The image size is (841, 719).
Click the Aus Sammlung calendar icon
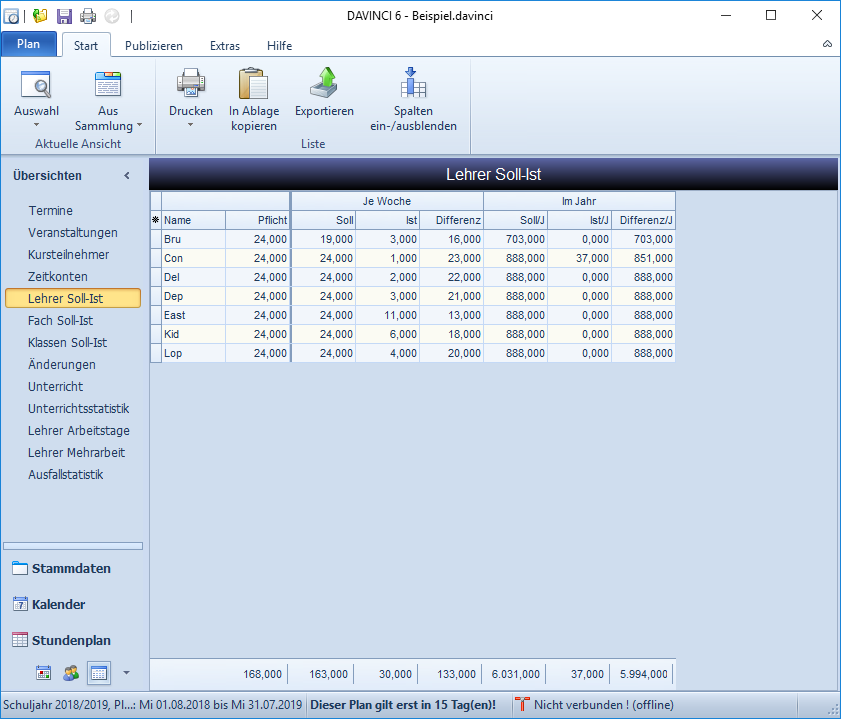108,85
